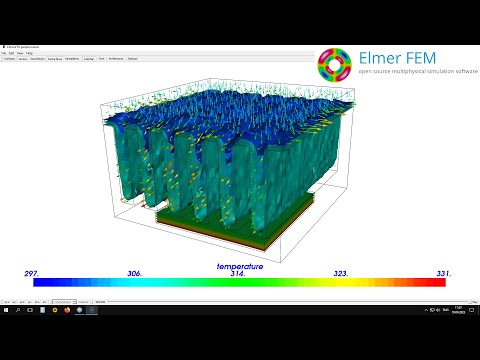Toggle the Vectors toolbar button

23,59
